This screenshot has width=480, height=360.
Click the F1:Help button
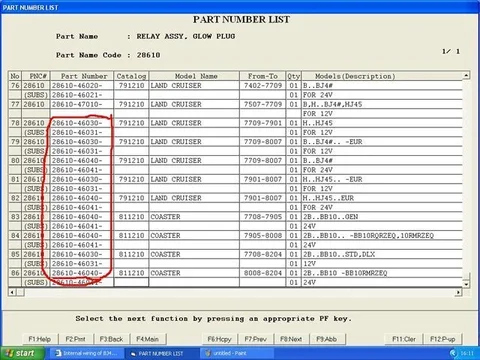point(40,339)
